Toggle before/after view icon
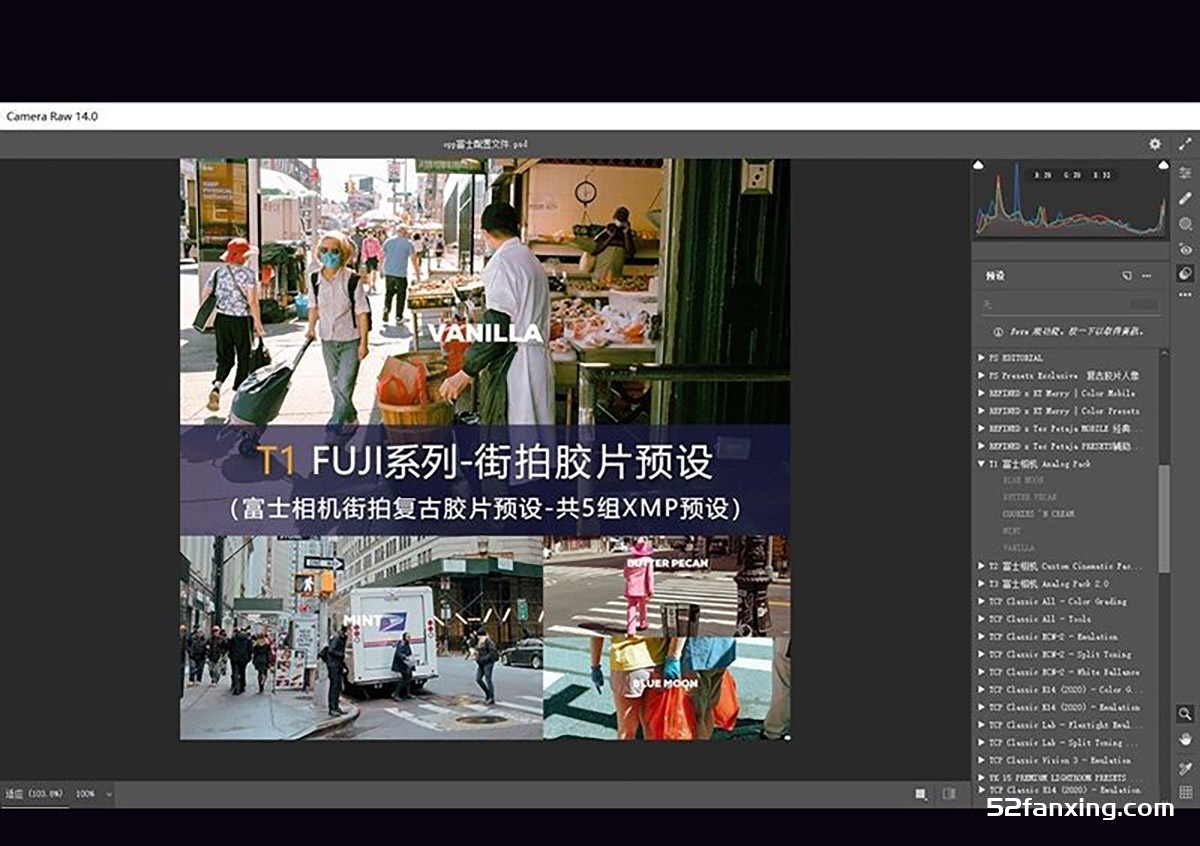The height and width of the screenshot is (846, 1200). click(920, 794)
